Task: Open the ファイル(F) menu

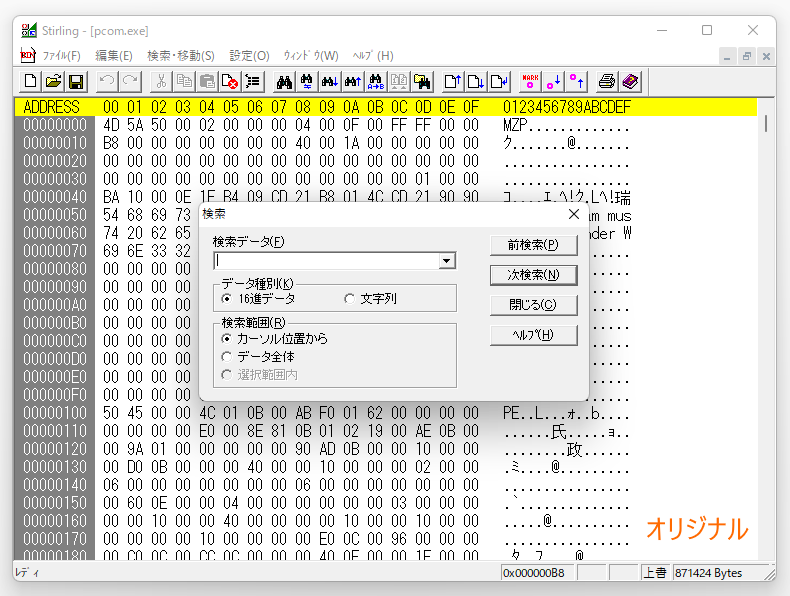Action: click(61, 55)
